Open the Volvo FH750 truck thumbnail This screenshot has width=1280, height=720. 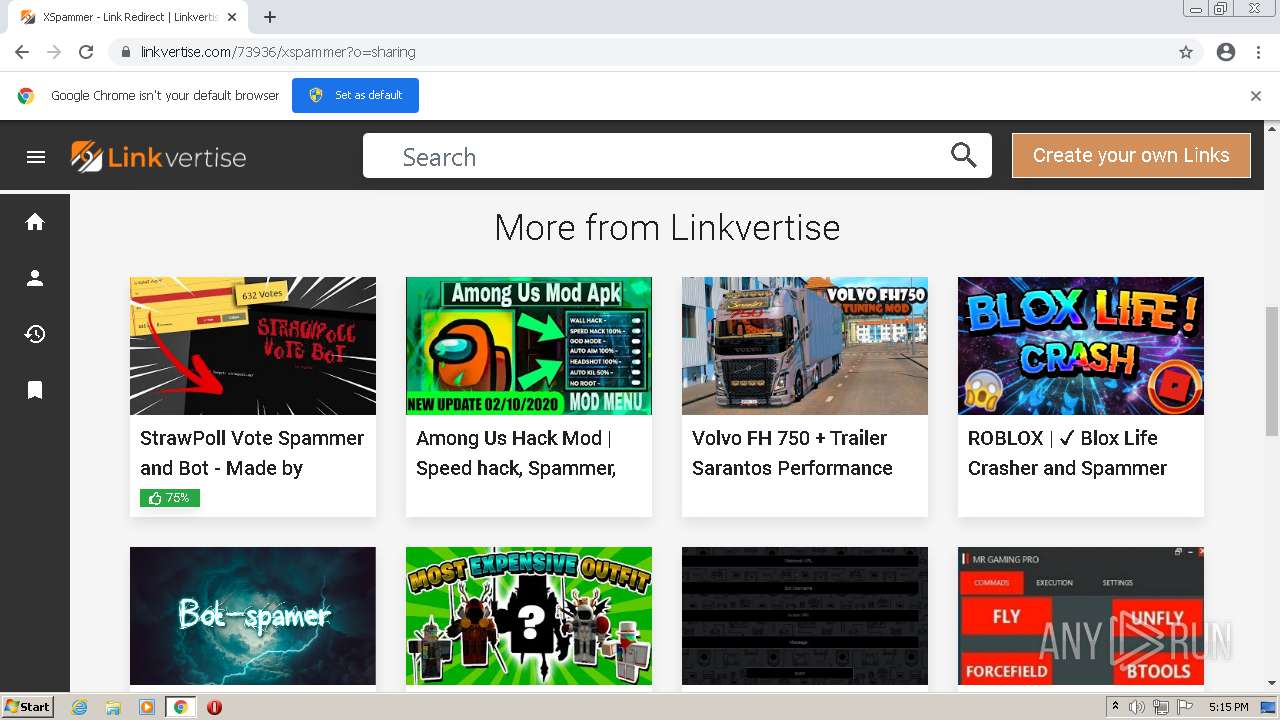[805, 346]
